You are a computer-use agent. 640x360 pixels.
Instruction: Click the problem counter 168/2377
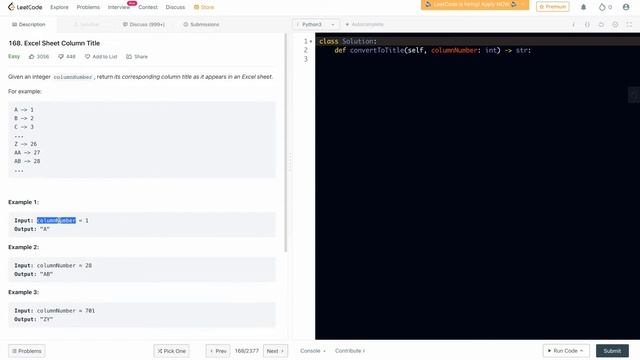click(x=247, y=351)
